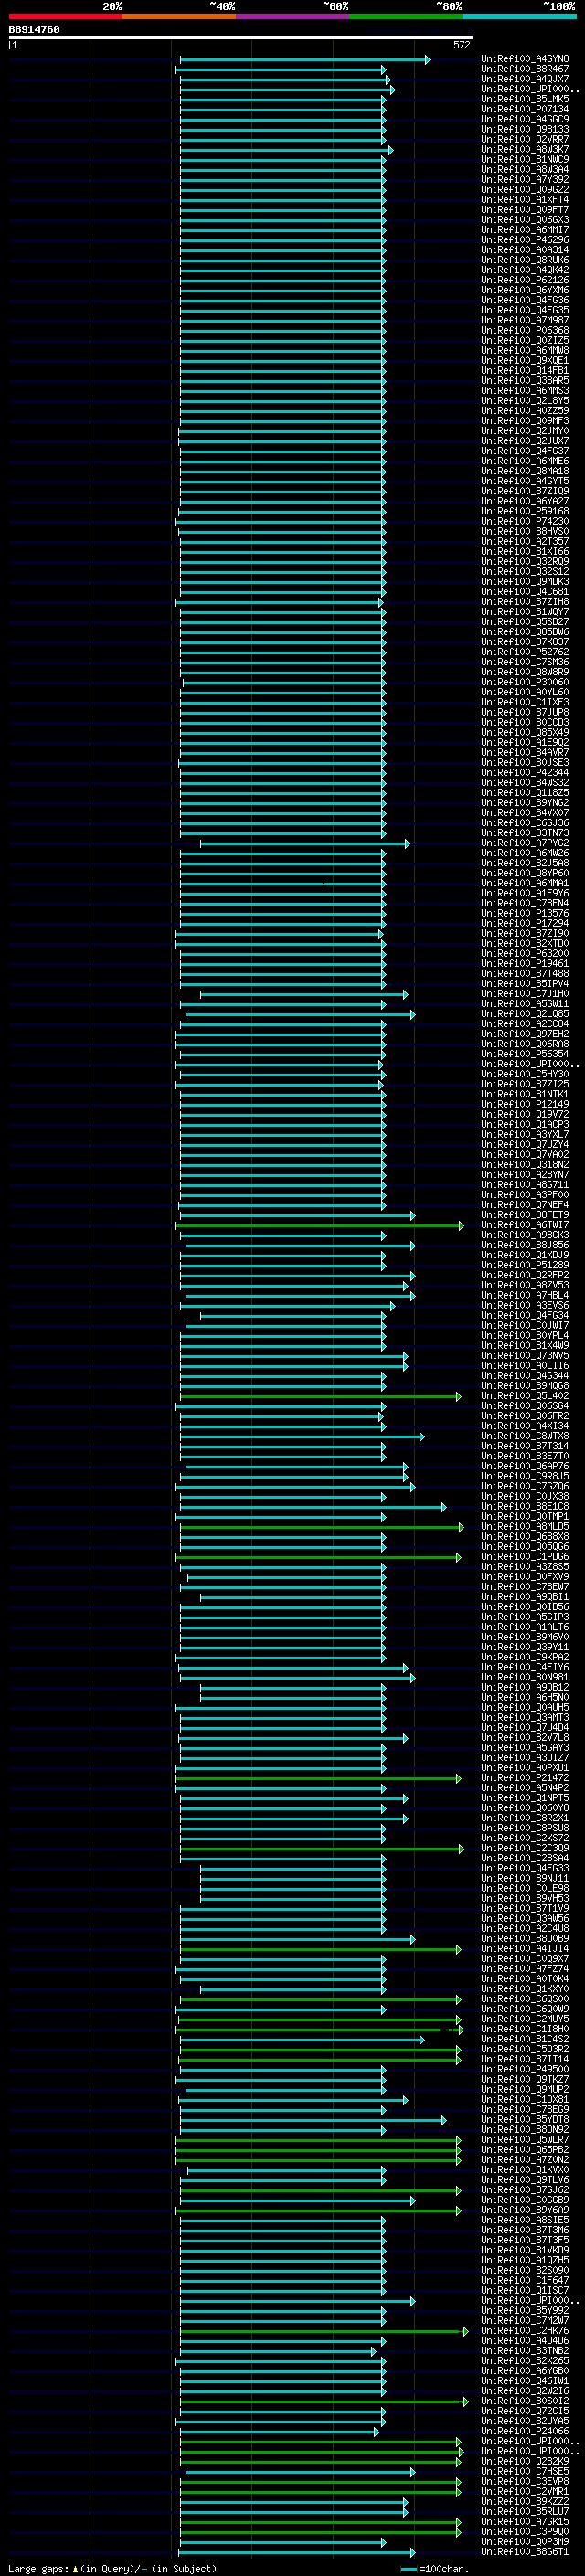Screen dimensions: 585x2576
Task: Select hit label UniRef100_A7GK15
Action: (525, 2521)
